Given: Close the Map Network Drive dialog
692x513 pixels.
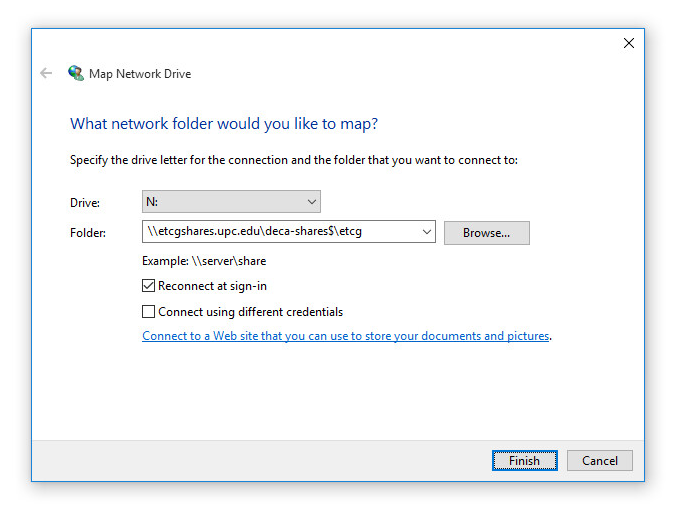Looking at the screenshot, I should (x=629, y=43).
